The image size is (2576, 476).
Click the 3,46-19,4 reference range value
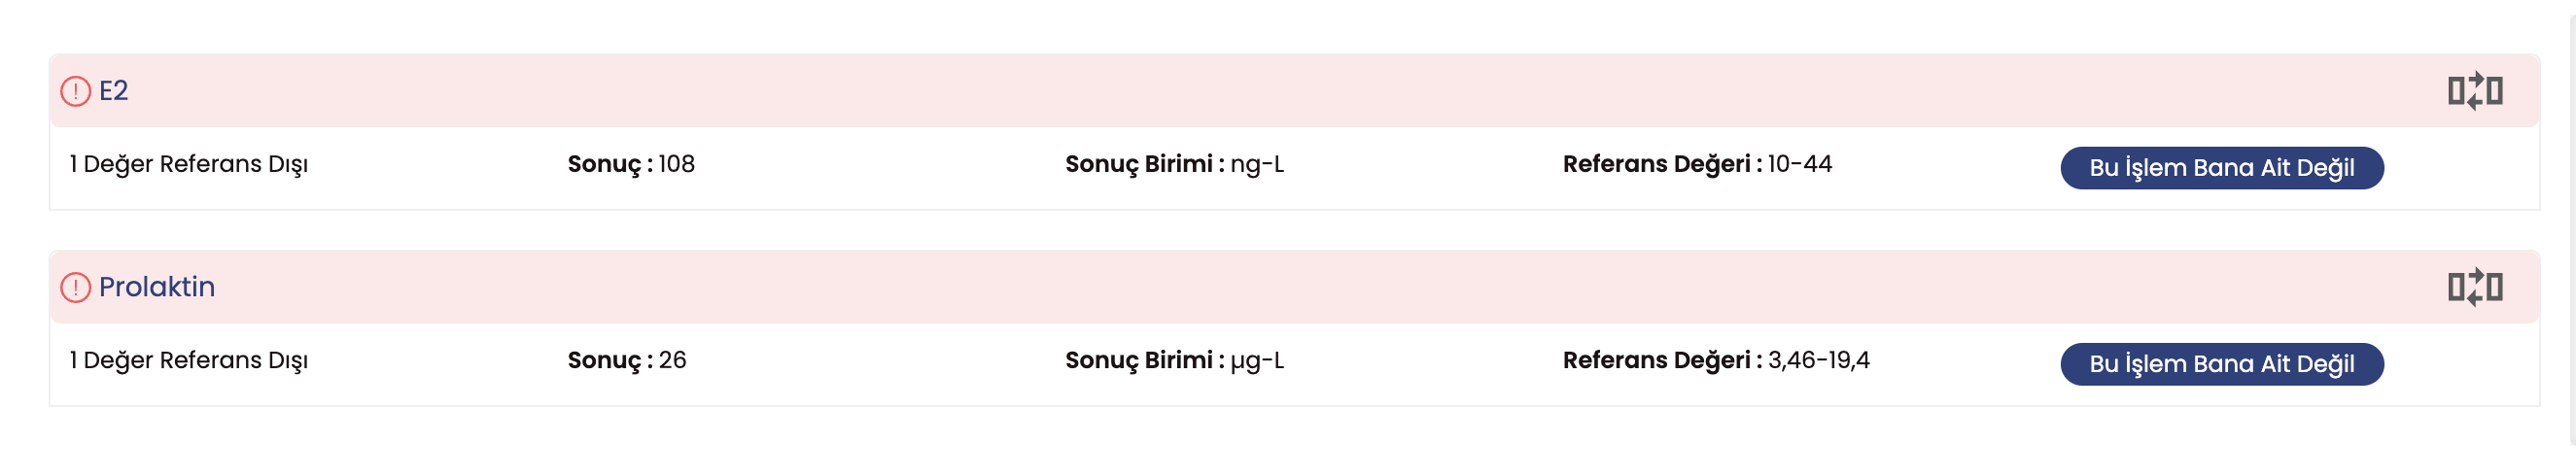pos(1818,360)
